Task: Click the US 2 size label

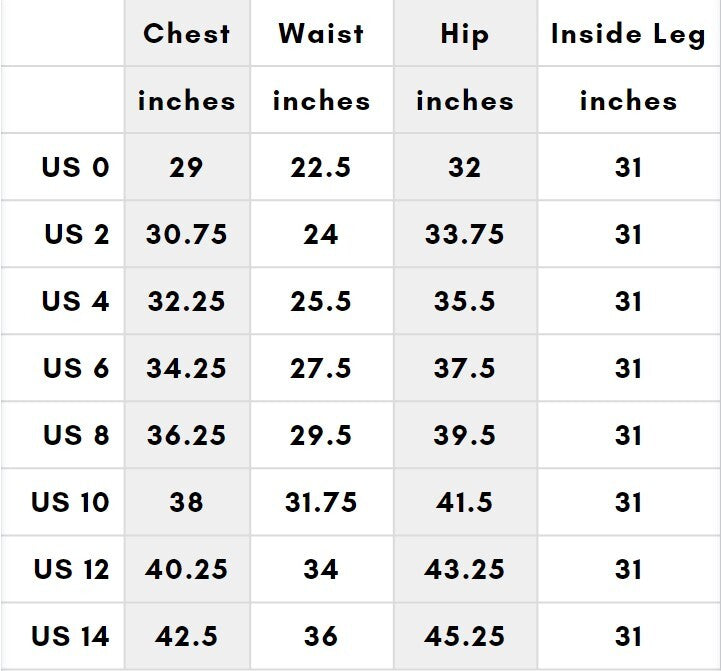Action: [x=76, y=234]
